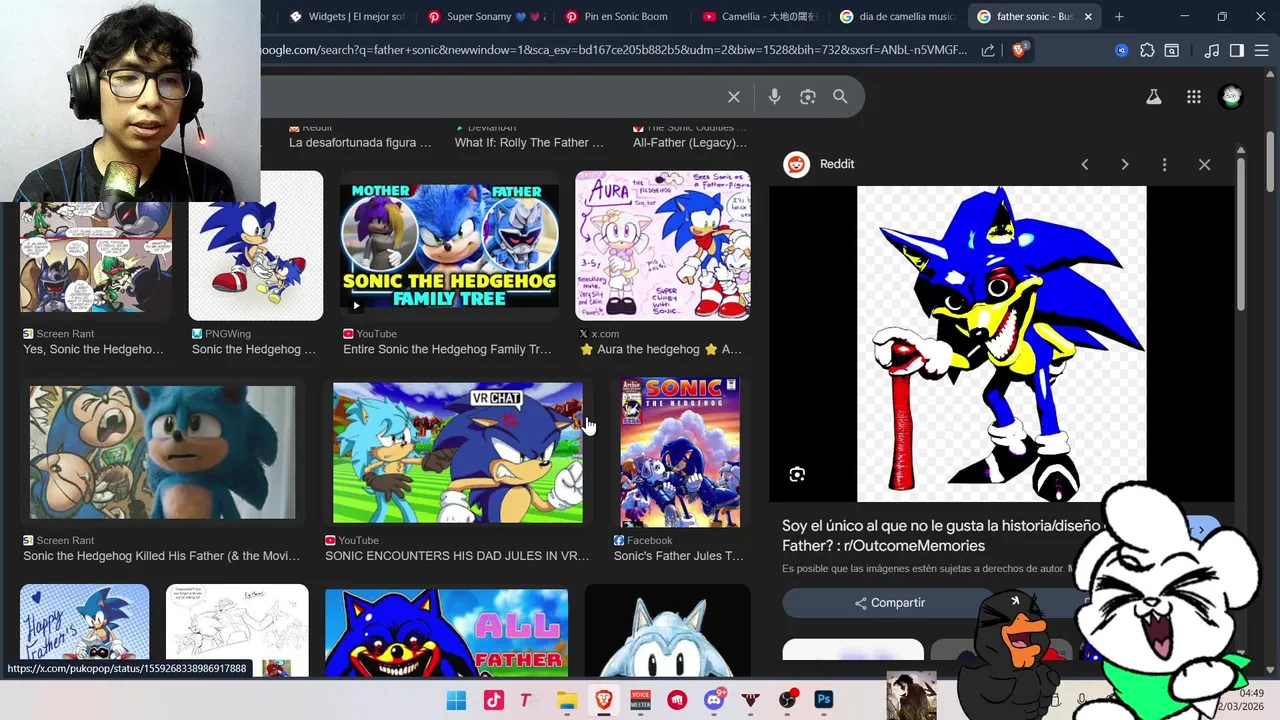1280x720 pixels.
Task: Open Voicemeeter from the taskbar
Action: click(640, 700)
